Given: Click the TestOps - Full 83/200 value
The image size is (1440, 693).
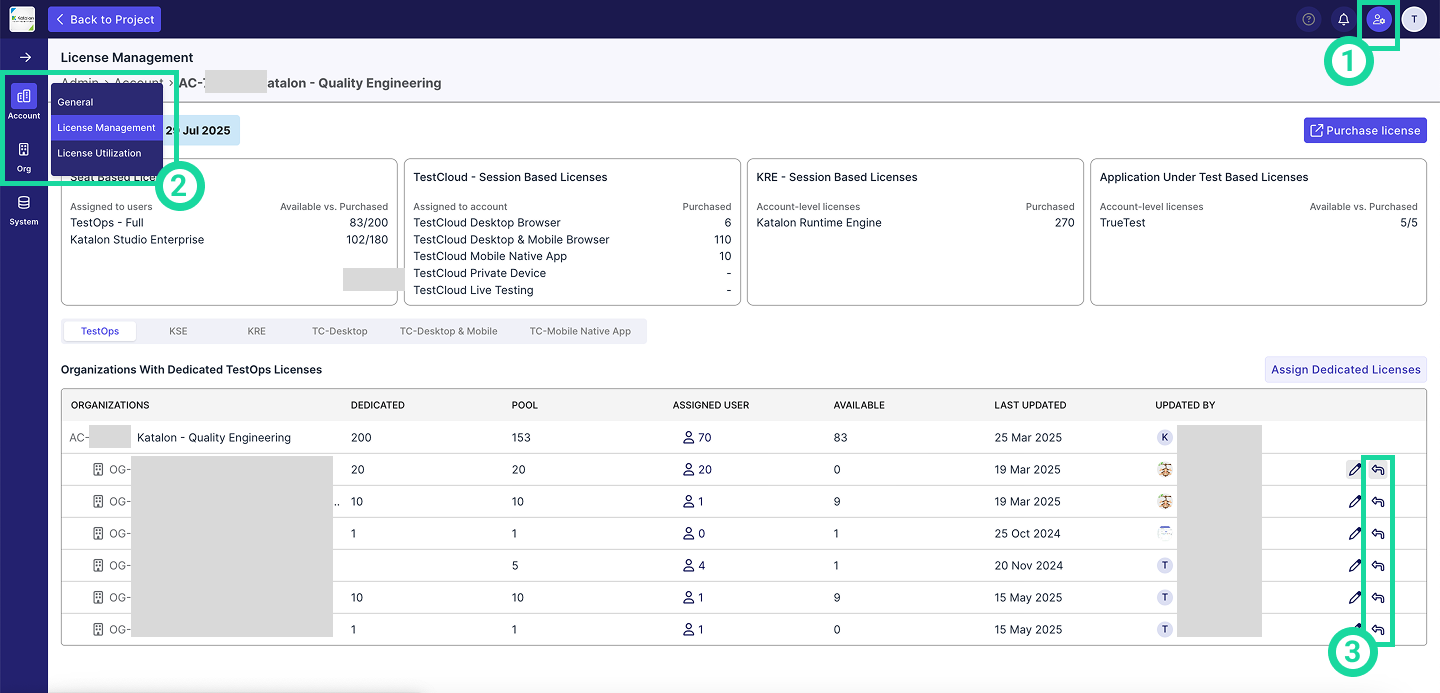Looking at the screenshot, I should click(x=369, y=223).
